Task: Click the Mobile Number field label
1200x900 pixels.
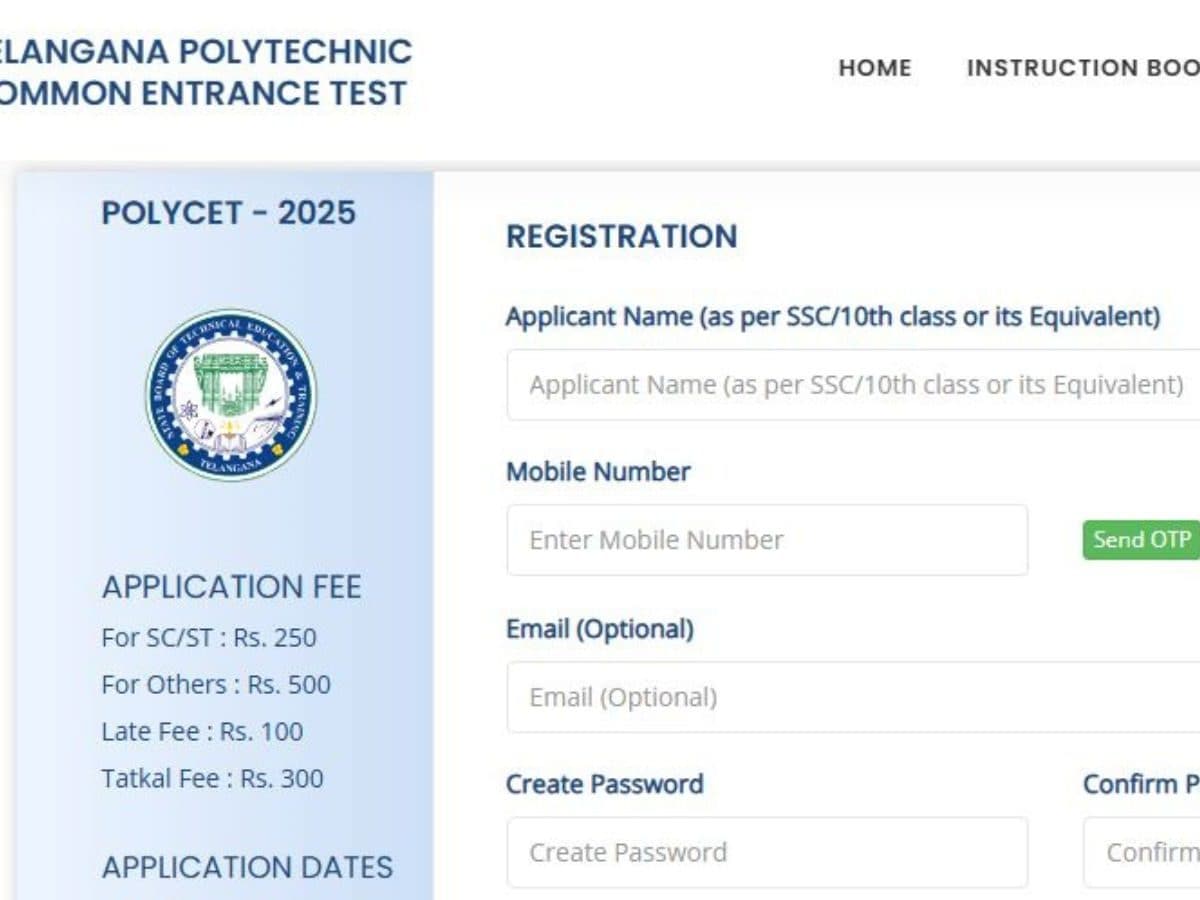Action: click(x=598, y=472)
